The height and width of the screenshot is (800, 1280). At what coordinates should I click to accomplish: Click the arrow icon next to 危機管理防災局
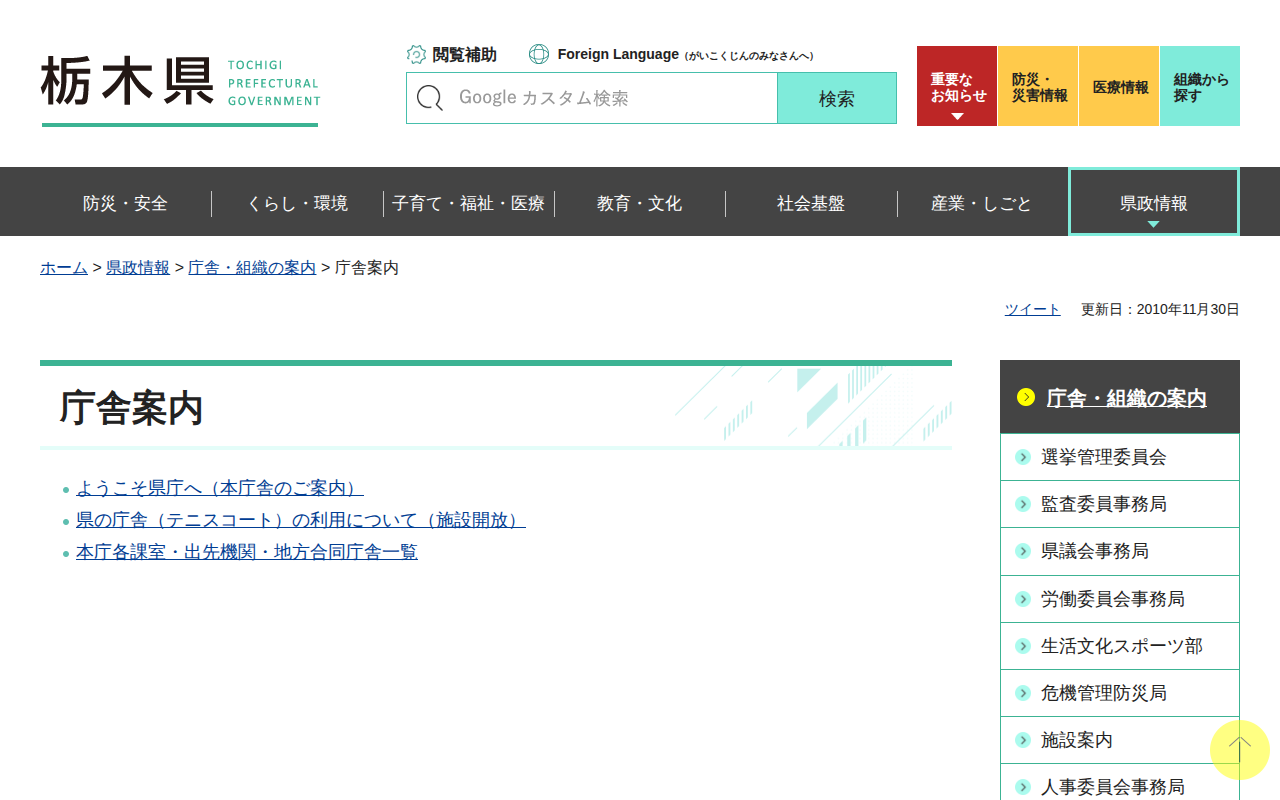[x=1023, y=693]
